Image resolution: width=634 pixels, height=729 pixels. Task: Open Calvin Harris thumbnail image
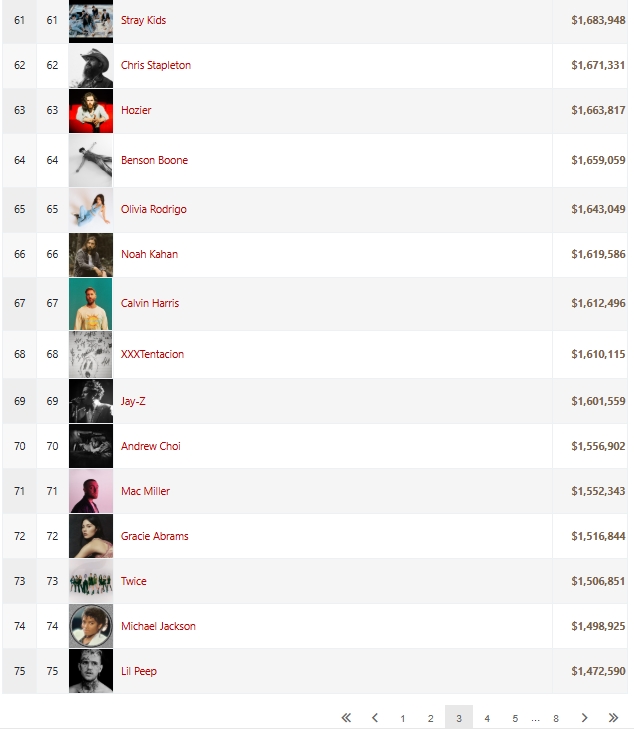pos(91,304)
